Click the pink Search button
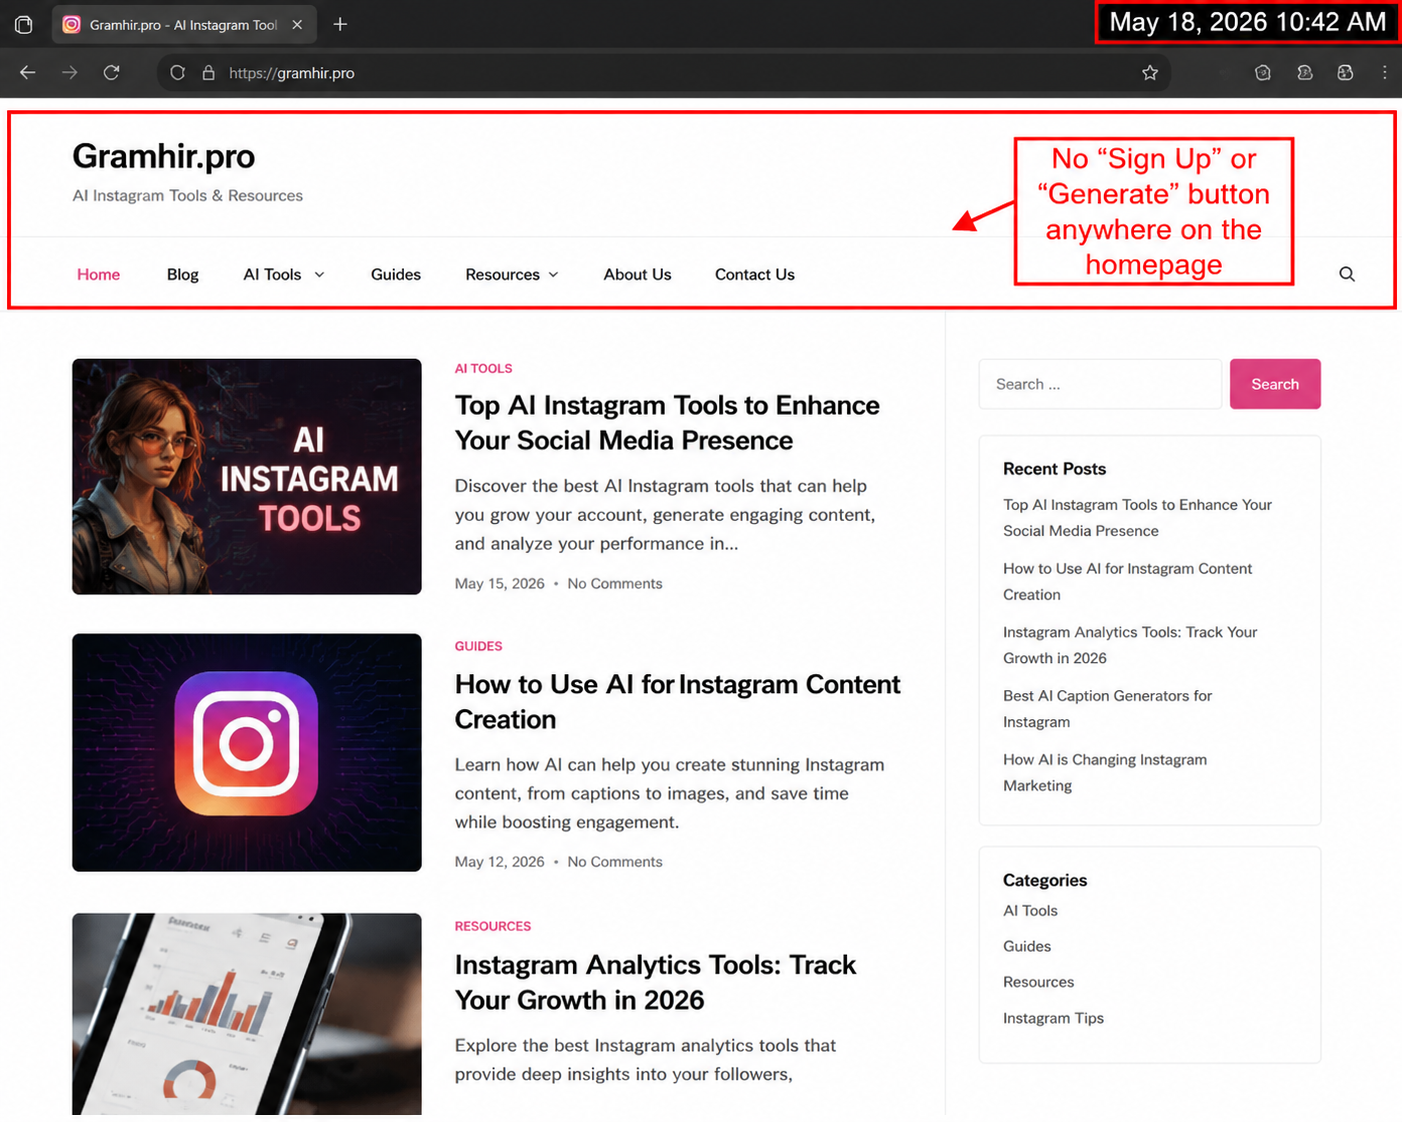 1275,384
